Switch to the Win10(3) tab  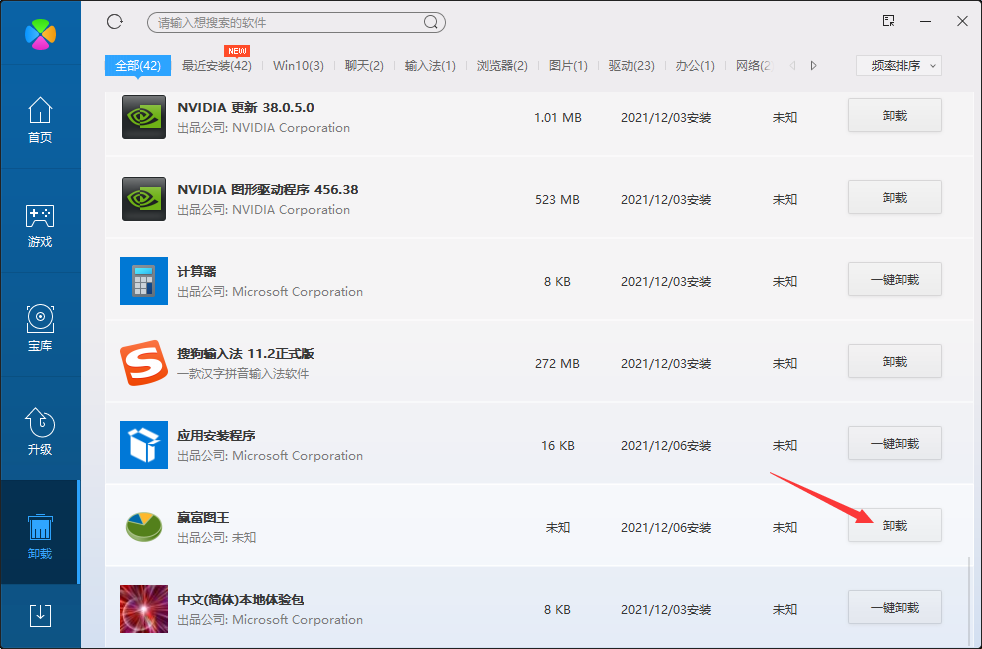pos(298,66)
